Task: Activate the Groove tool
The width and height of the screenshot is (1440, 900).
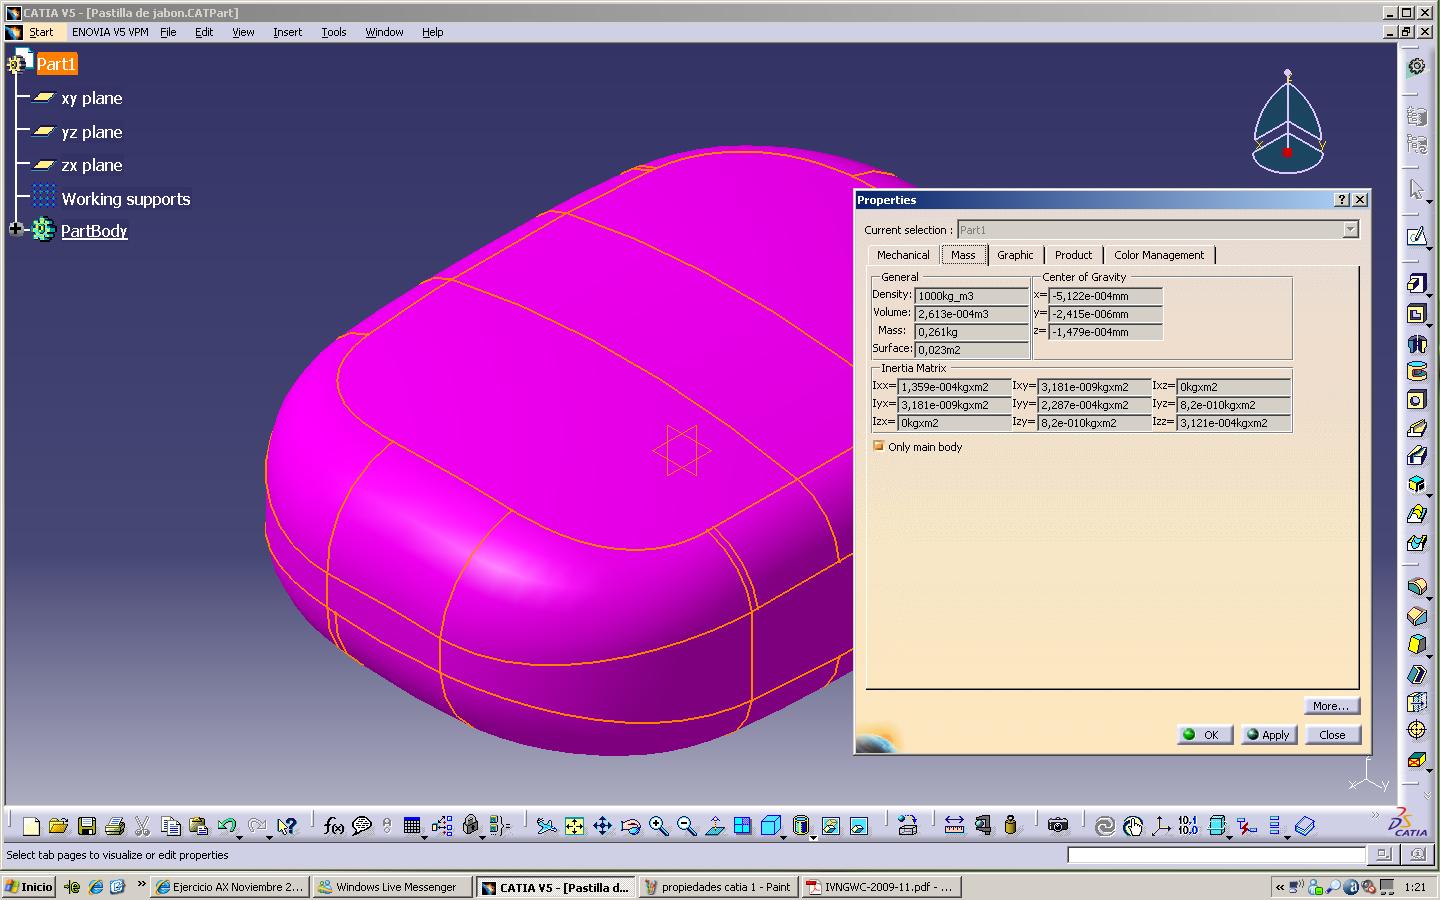Action: [x=1416, y=371]
